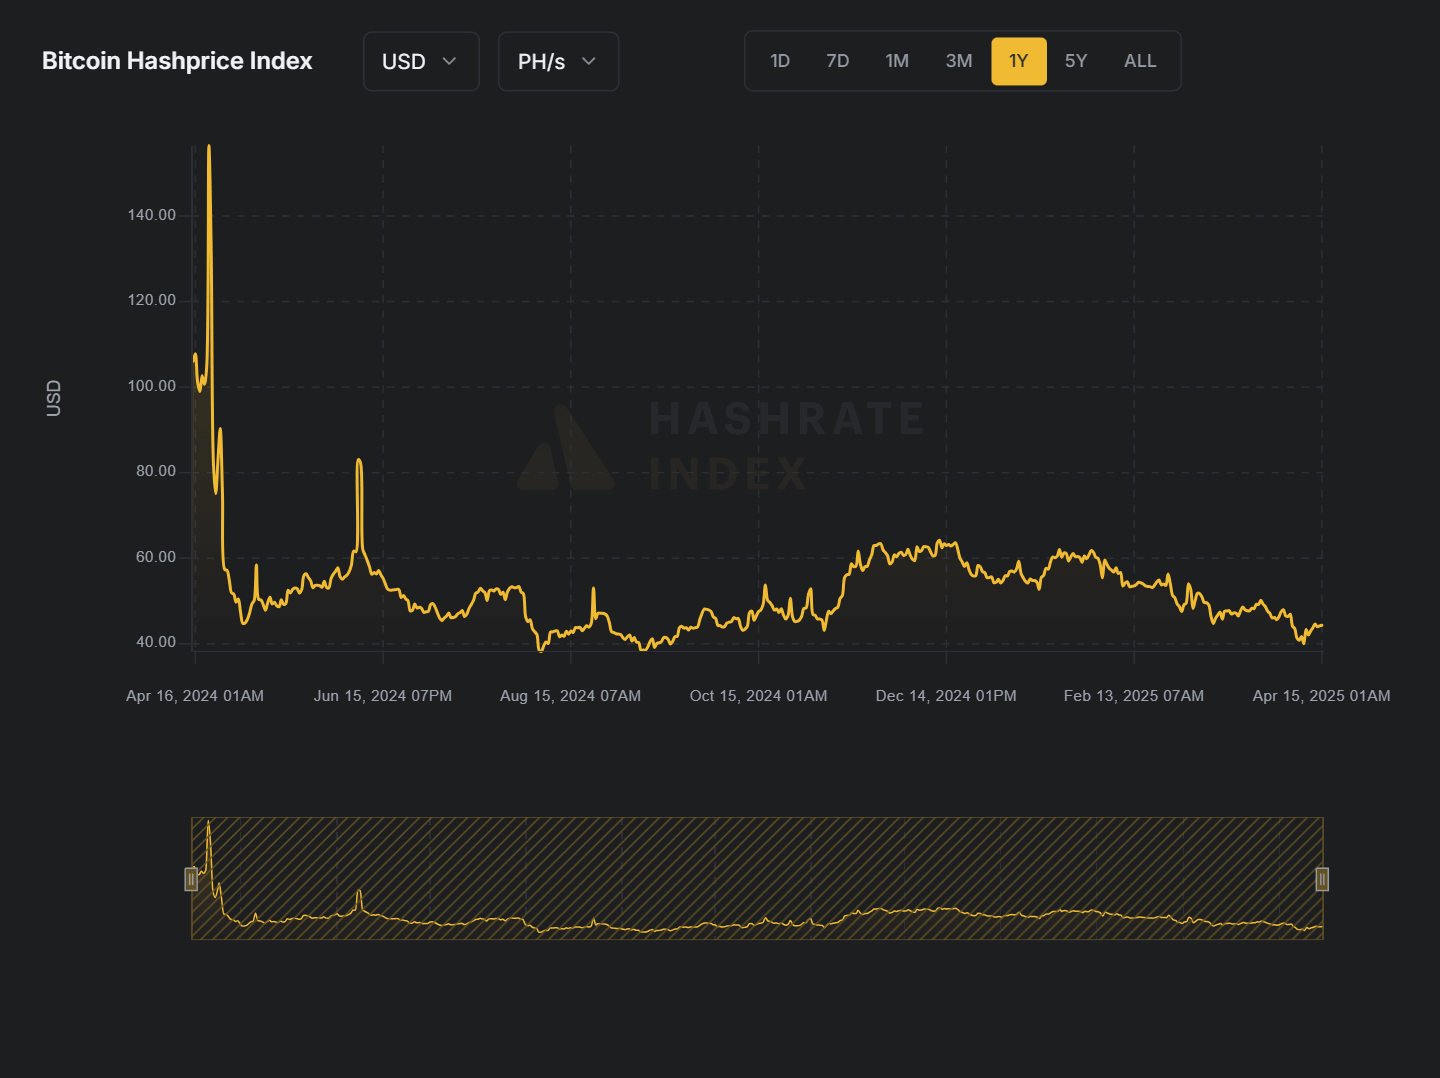Image resolution: width=1440 pixels, height=1078 pixels.
Task: Switch to the 7D time range
Action: 838,61
